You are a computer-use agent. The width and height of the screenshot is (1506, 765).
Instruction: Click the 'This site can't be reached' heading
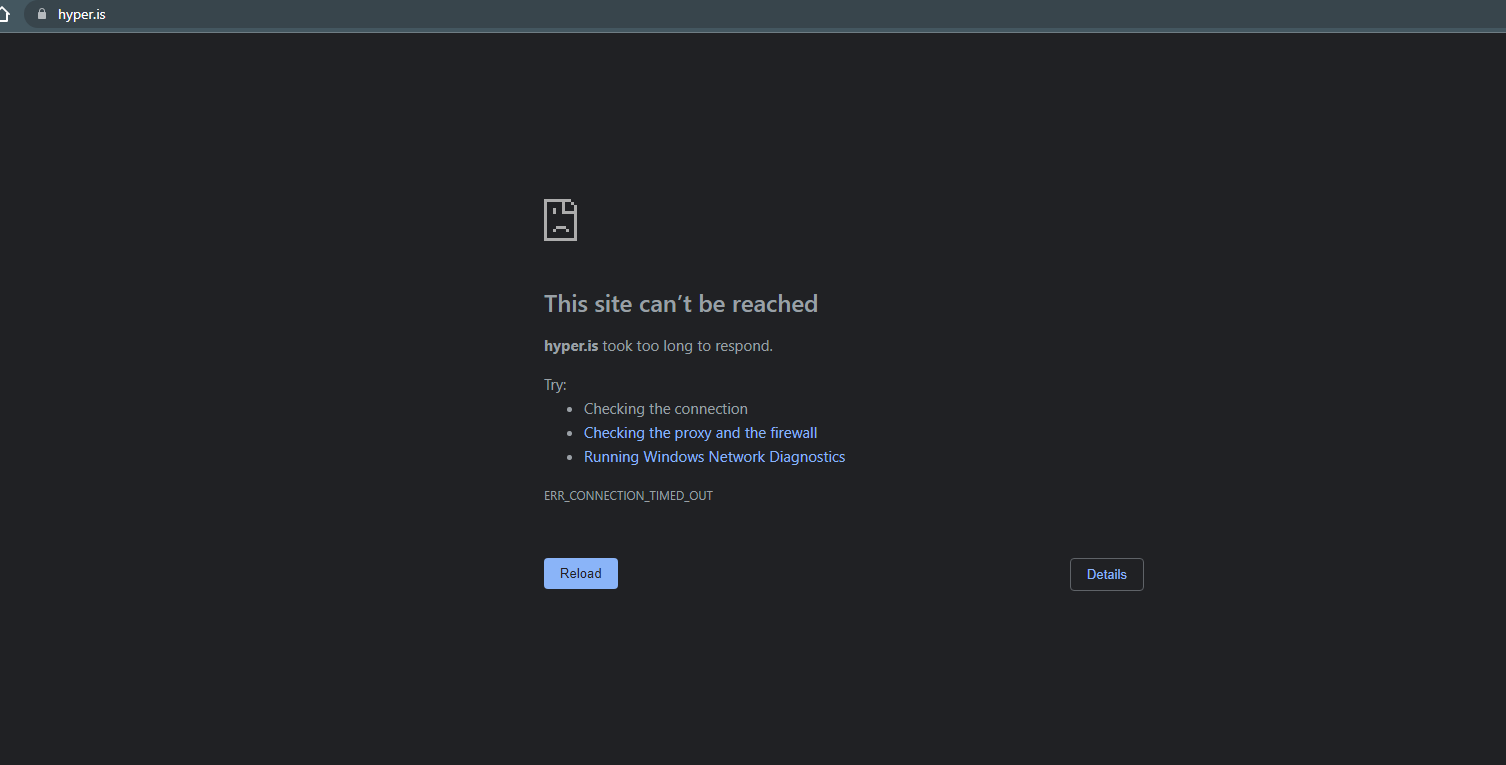tap(681, 303)
